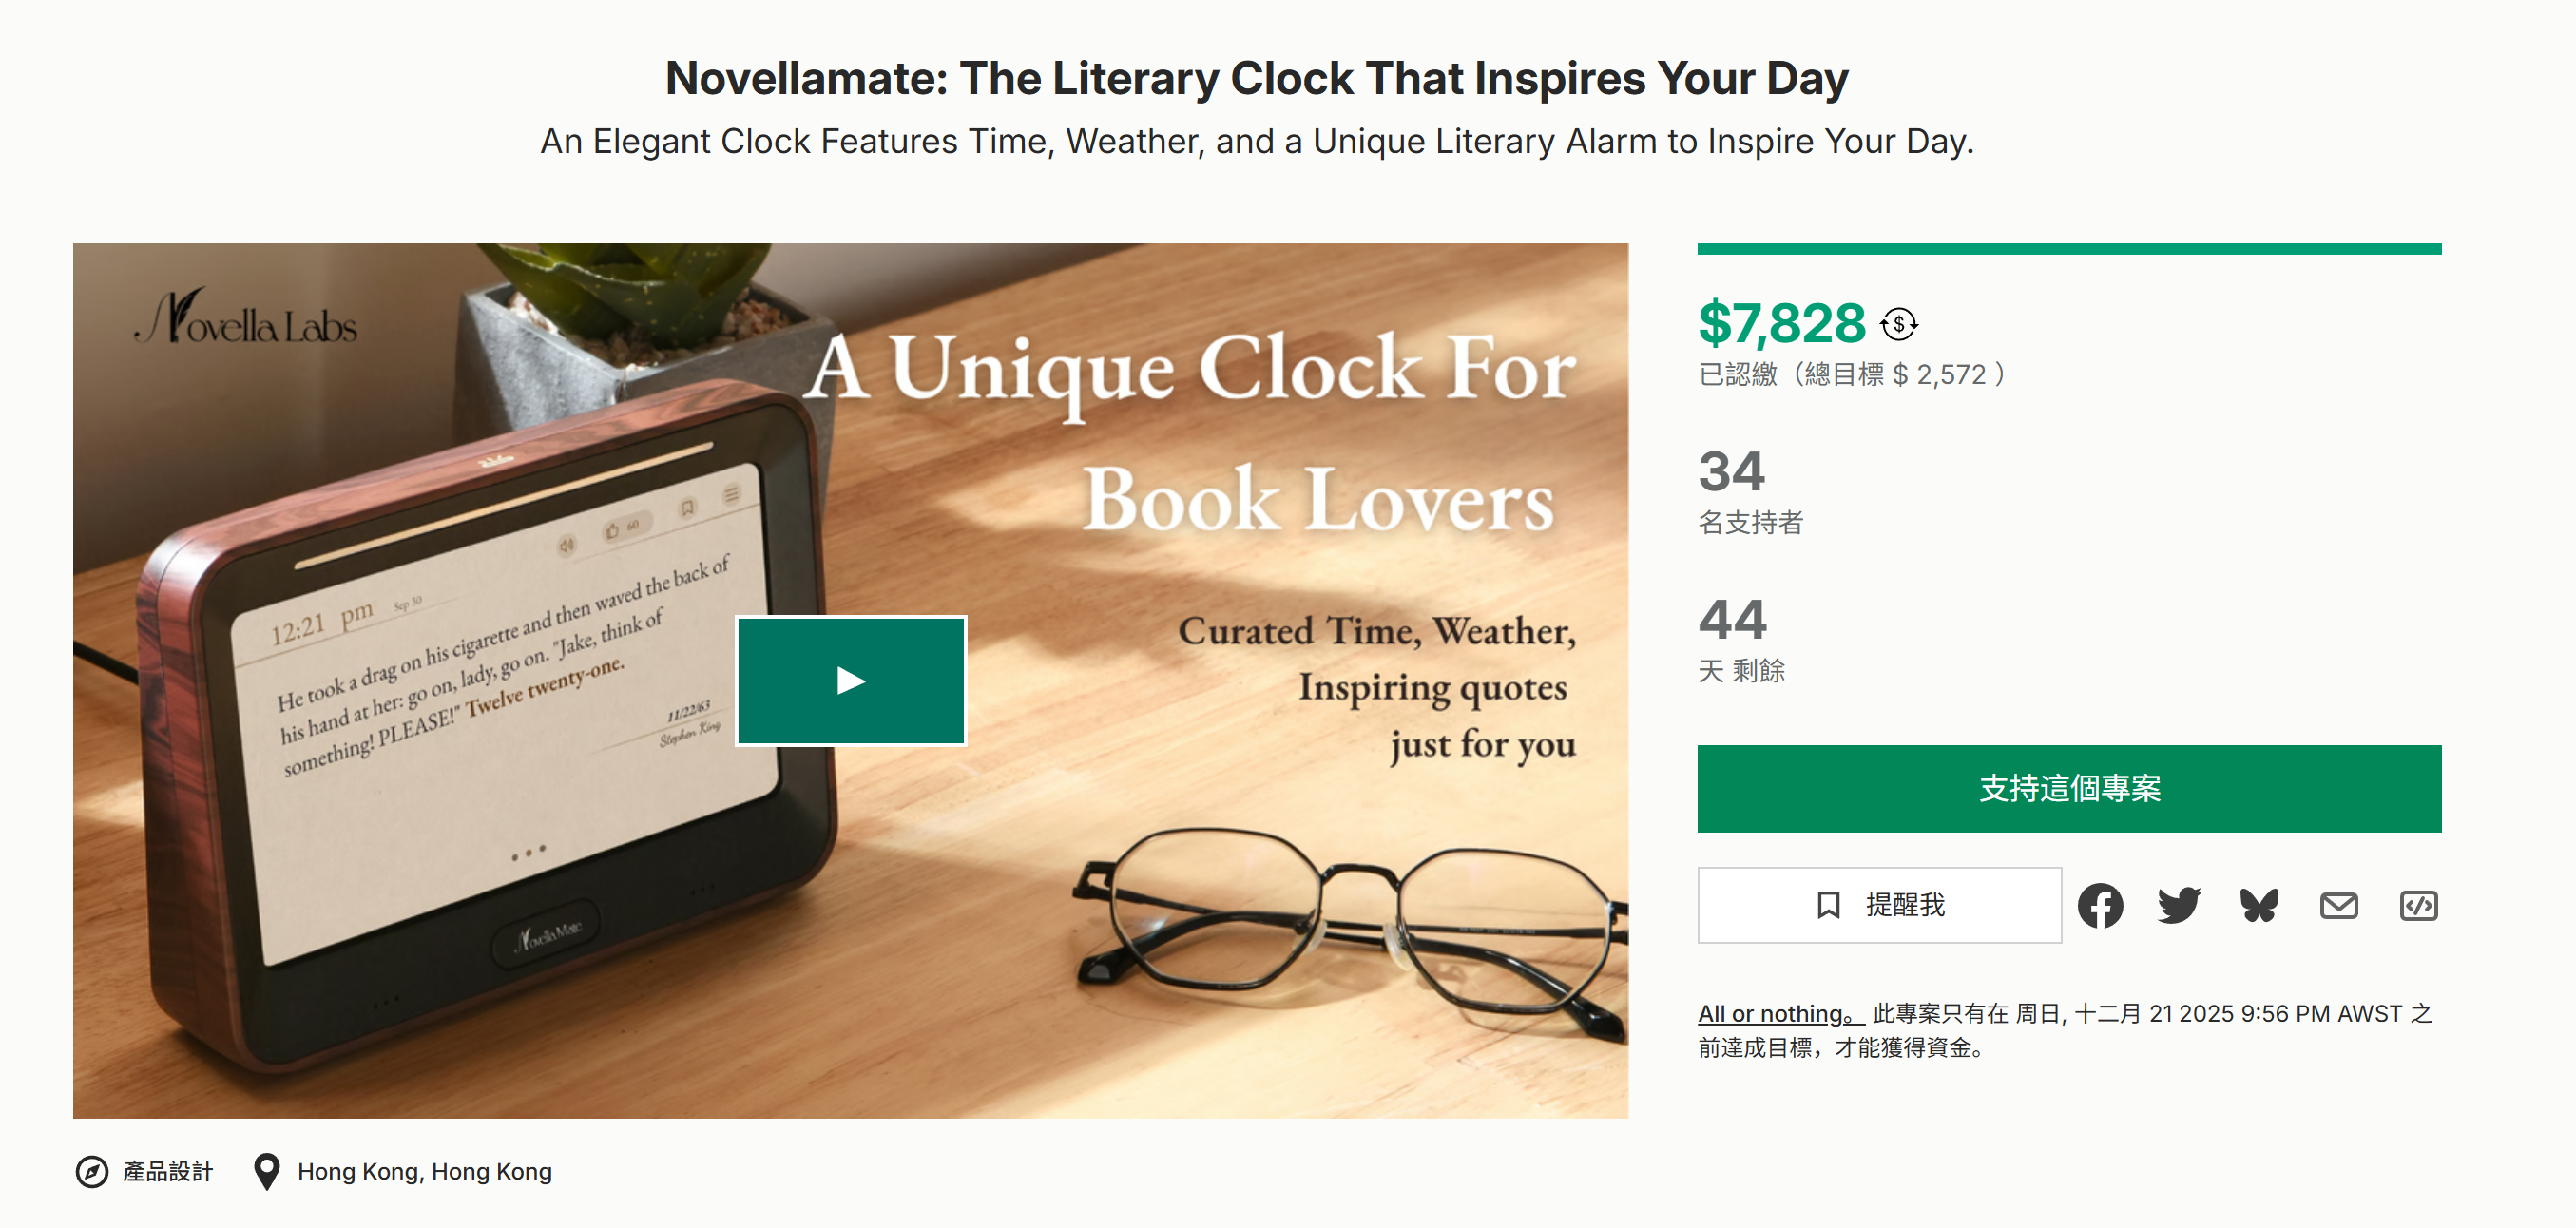Click the 'Hong Kong, Hong Kong' location link
This screenshot has height=1228, width=2576.
point(424,1171)
